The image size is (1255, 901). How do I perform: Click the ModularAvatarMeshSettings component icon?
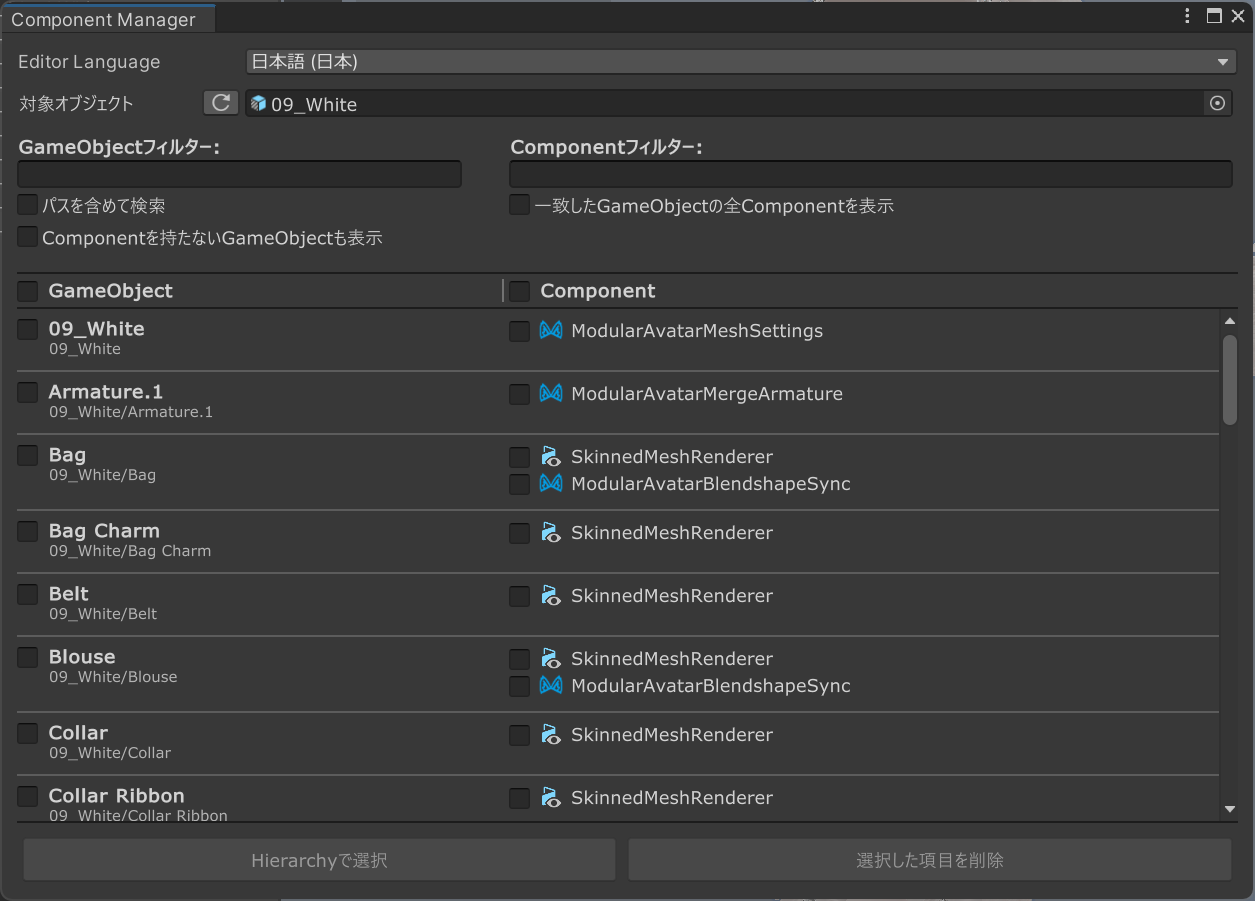[x=550, y=330]
